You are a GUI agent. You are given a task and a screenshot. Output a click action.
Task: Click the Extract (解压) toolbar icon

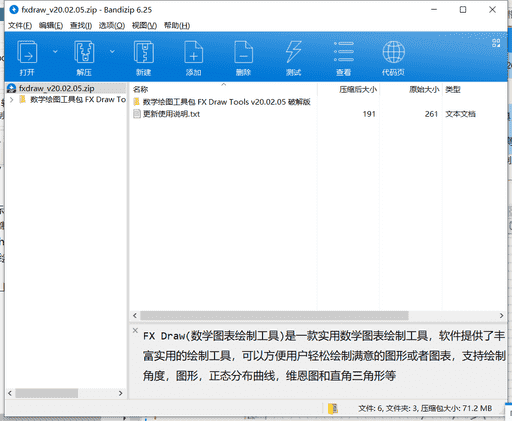pyautogui.click(x=84, y=52)
